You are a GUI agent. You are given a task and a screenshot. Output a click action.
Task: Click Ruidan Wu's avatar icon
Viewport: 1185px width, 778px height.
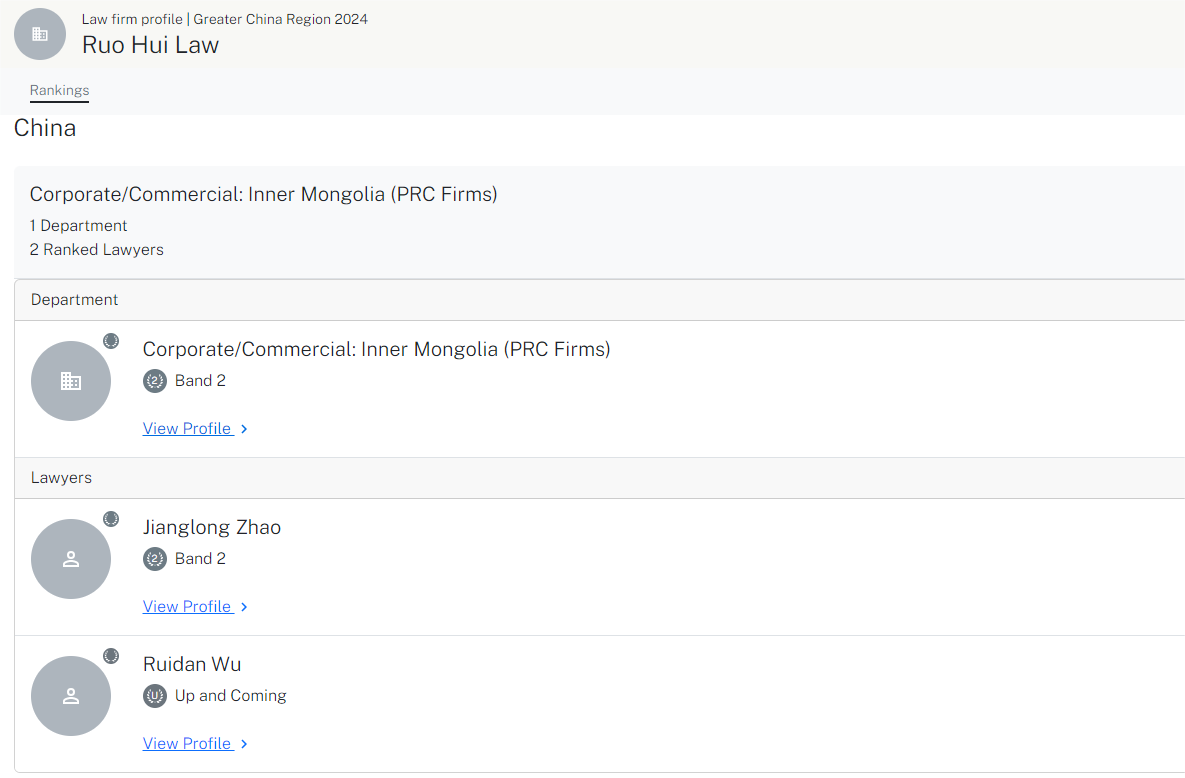[x=71, y=696]
